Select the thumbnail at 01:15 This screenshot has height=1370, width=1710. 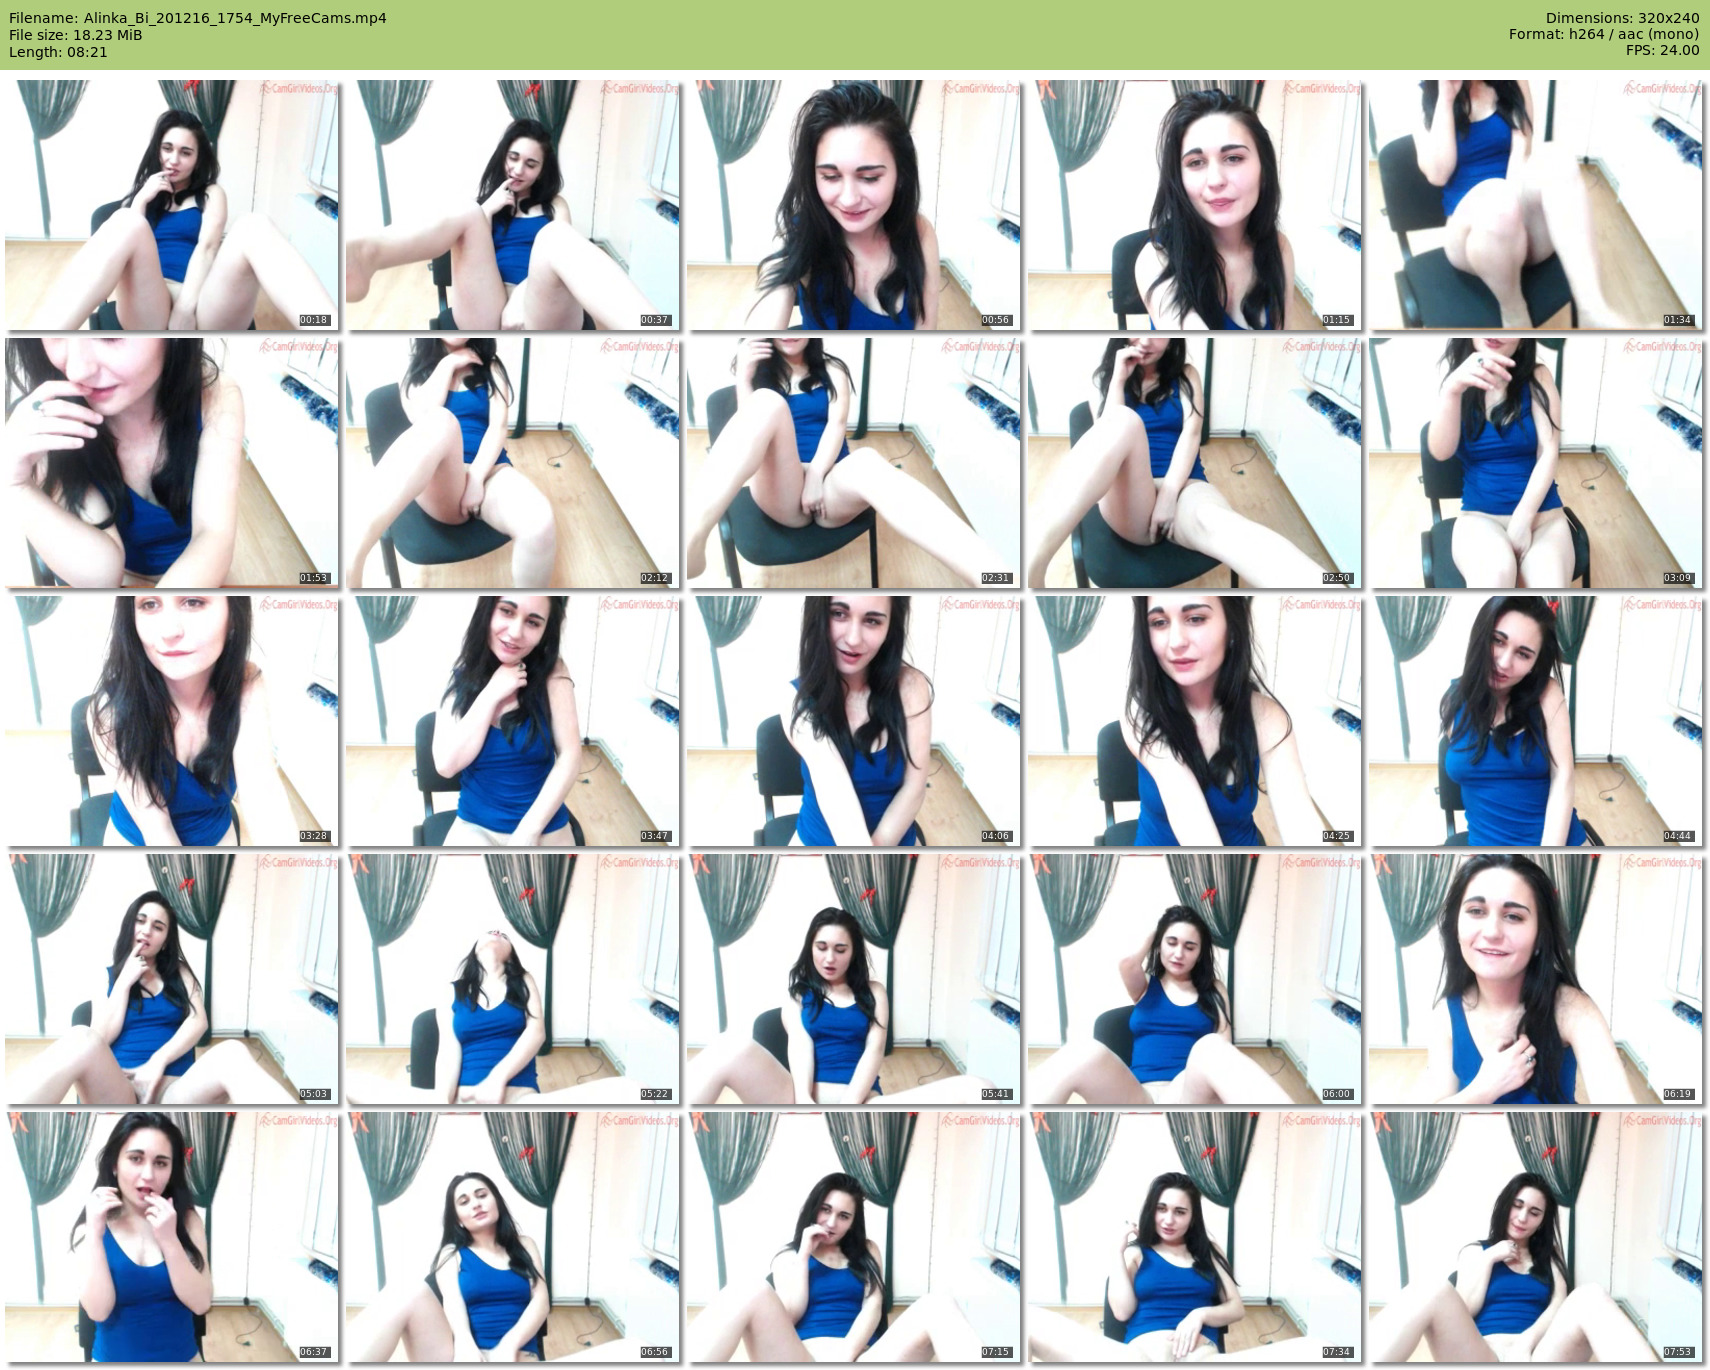pyautogui.click(x=1194, y=205)
